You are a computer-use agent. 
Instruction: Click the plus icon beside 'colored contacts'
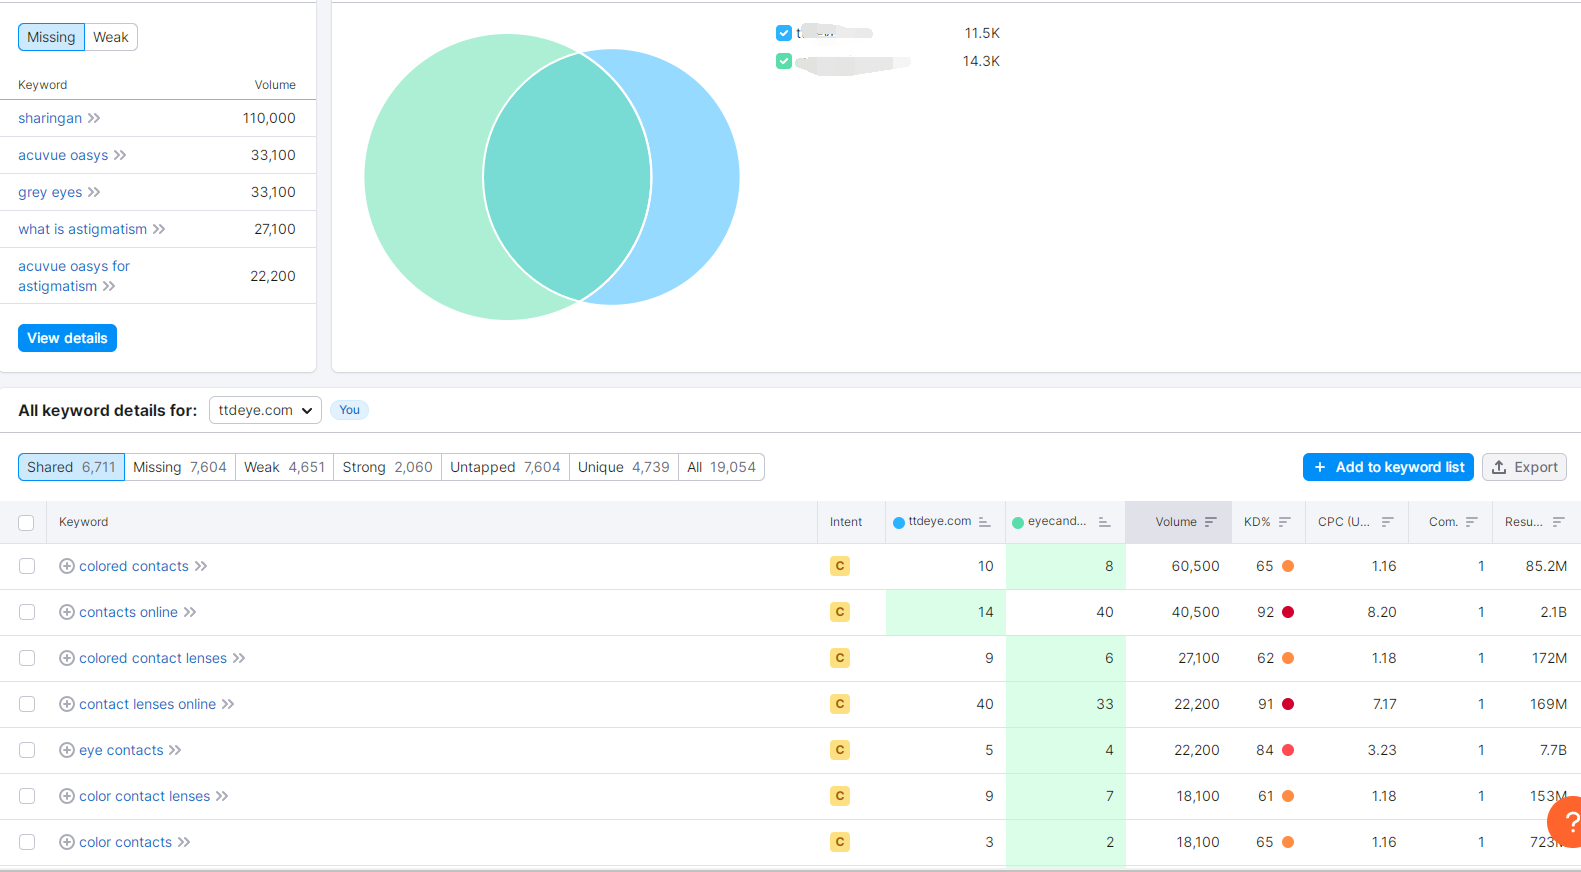[x=67, y=566]
